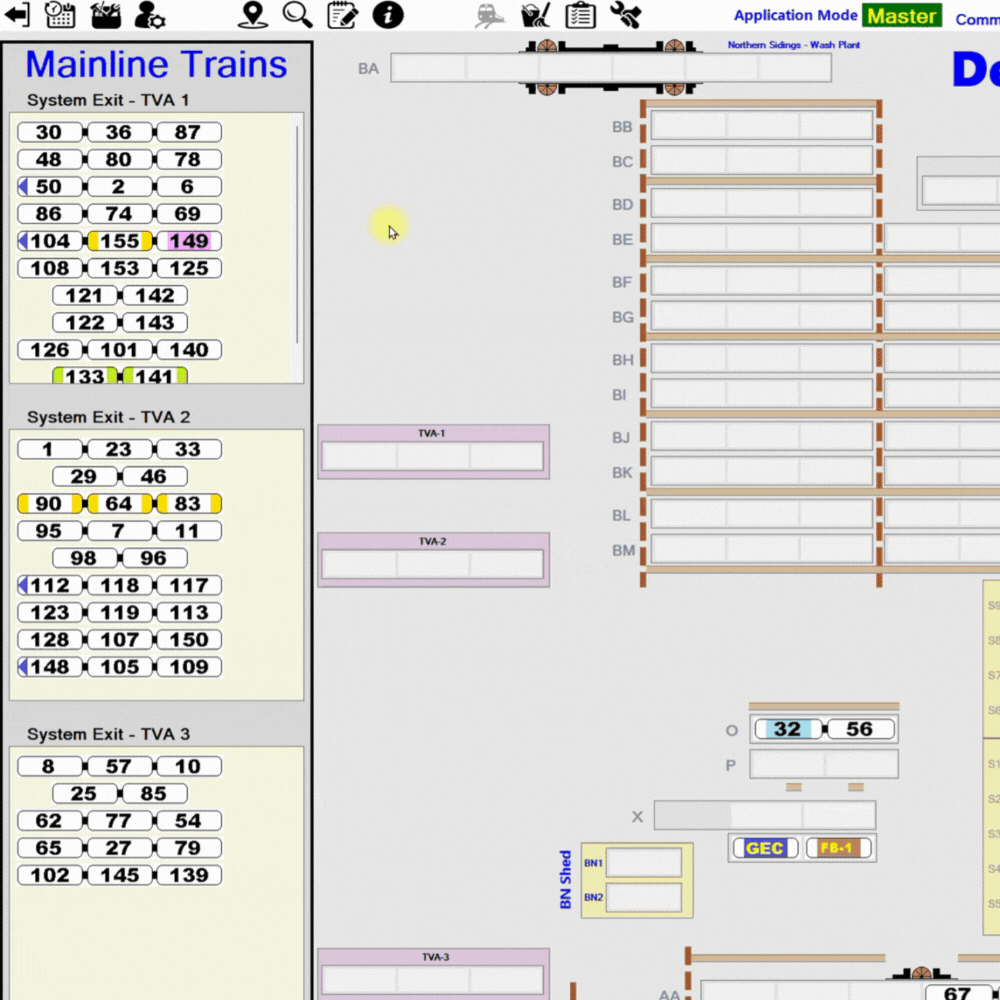1000x1000 pixels.
Task: Click the track X slot
Action: point(765,815)
